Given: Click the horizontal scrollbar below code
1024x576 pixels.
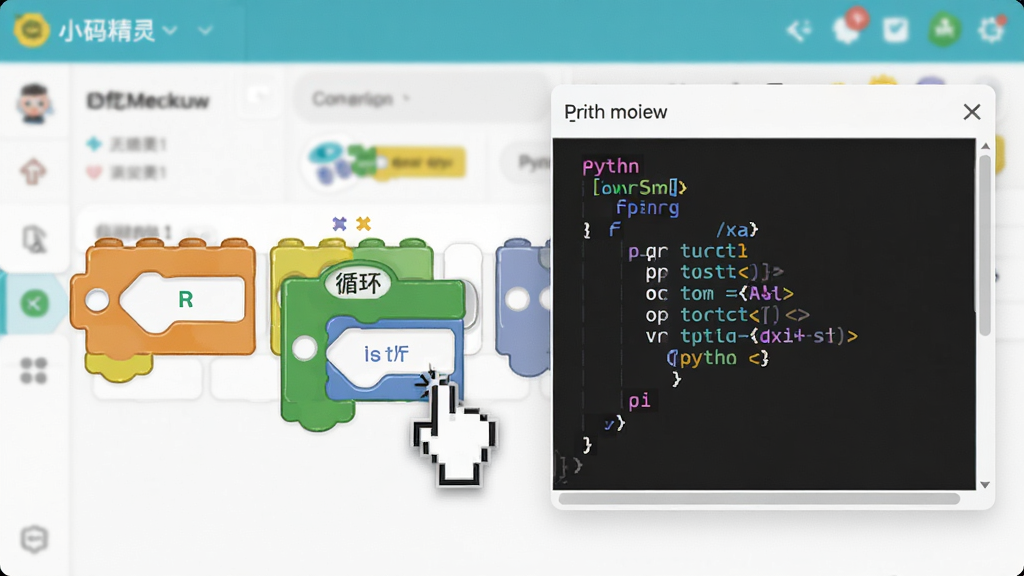Looking at the screenshot, I should pyautogui.click(x=759, y=499).
